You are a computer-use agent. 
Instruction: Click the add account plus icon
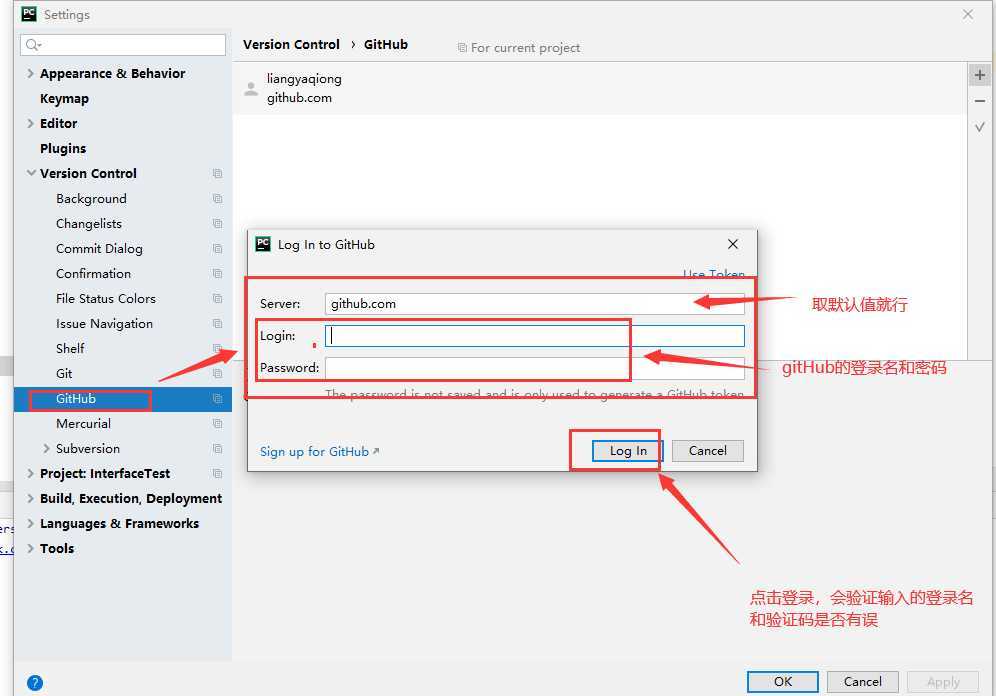coord(979,75)
